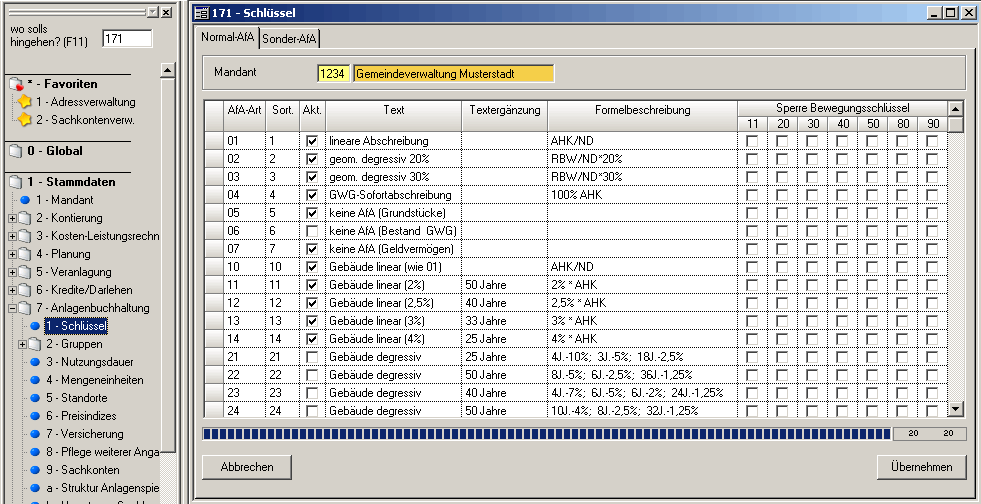Open the Adressverwaltung favorite star icon
The width and height of the screenshot is (981, 504).
25,102
